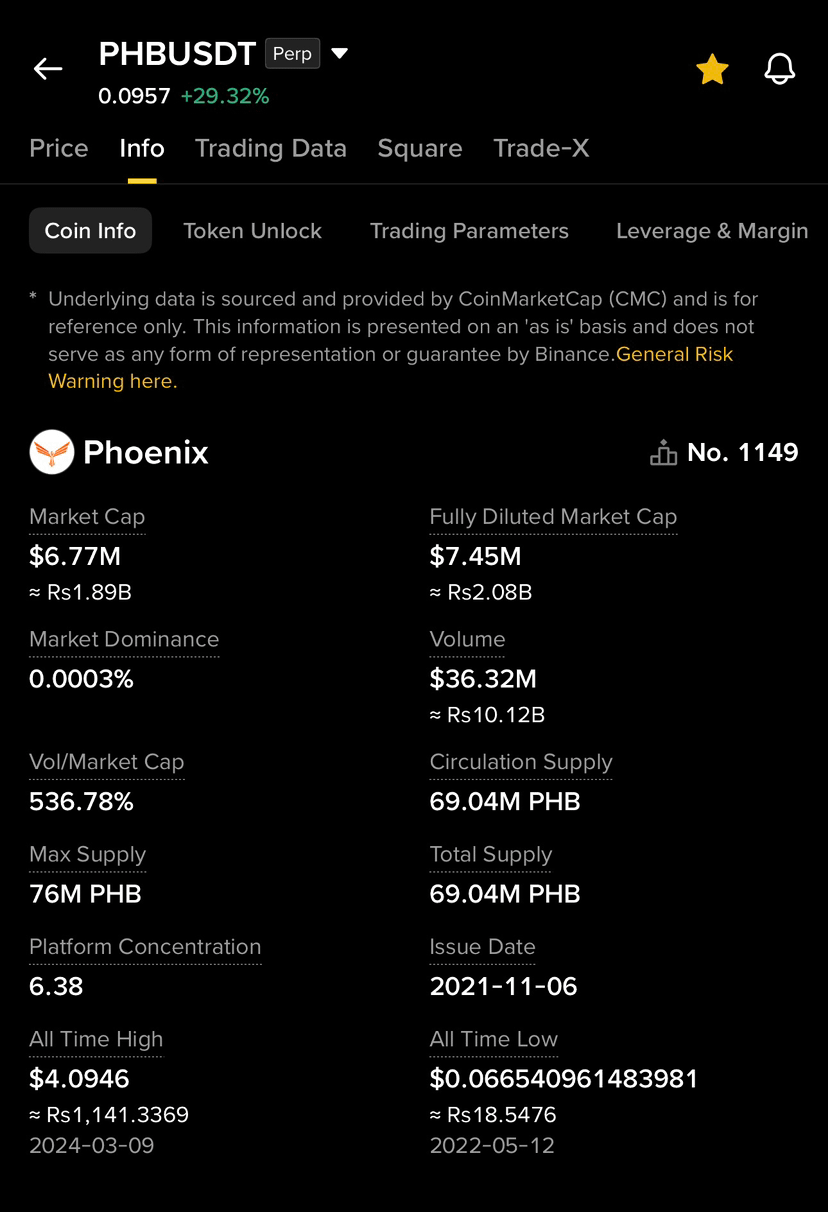Open Leverage & Margin section

pos(712,231)
